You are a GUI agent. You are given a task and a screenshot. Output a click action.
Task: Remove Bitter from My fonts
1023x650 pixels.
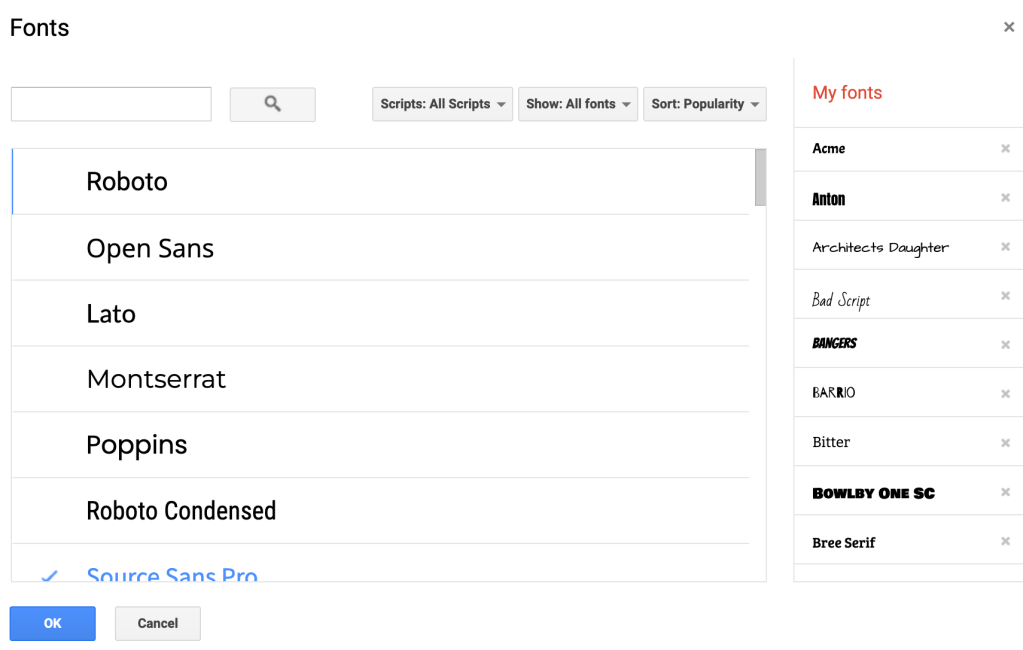click(1005, 443)
